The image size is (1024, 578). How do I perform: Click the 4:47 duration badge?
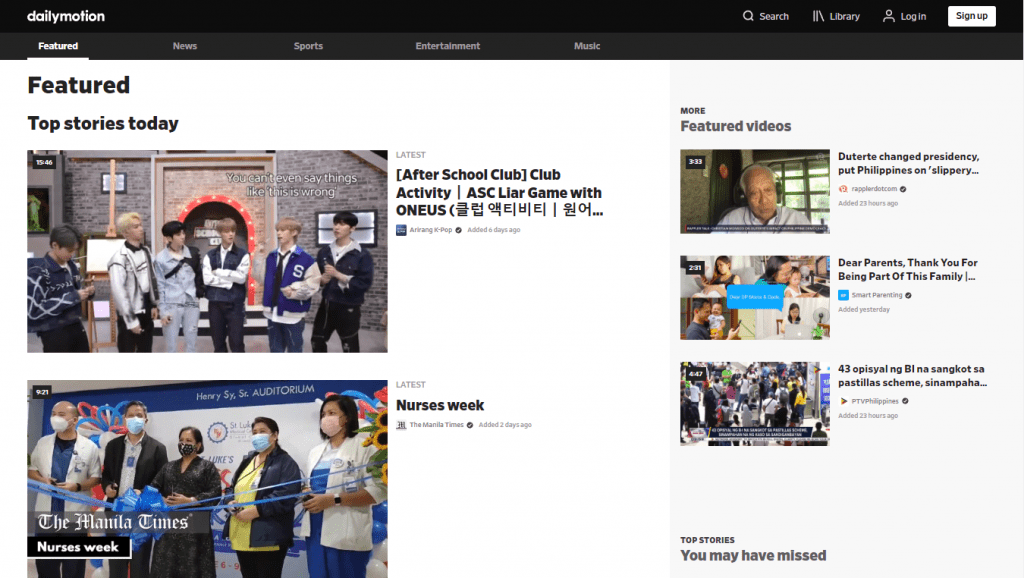click(x=696, y=374)
